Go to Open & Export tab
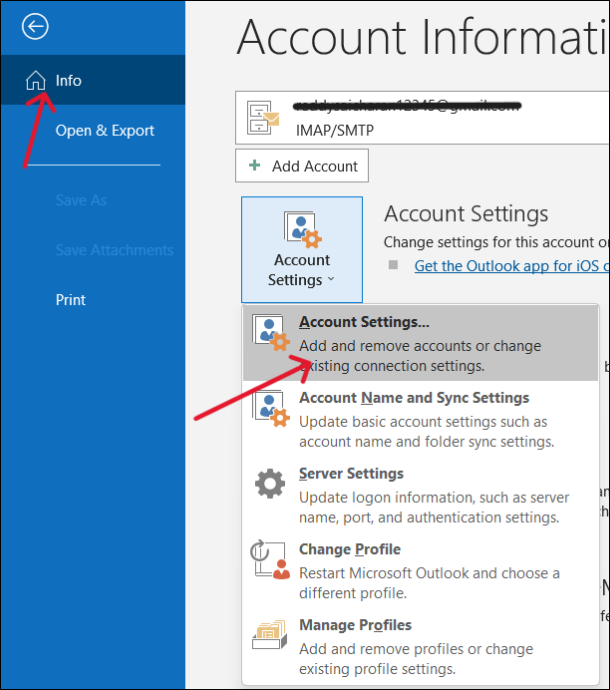Image resolution: width=610 pixels, height=690 pixels. pyautogui.click(x=105, y=130)
